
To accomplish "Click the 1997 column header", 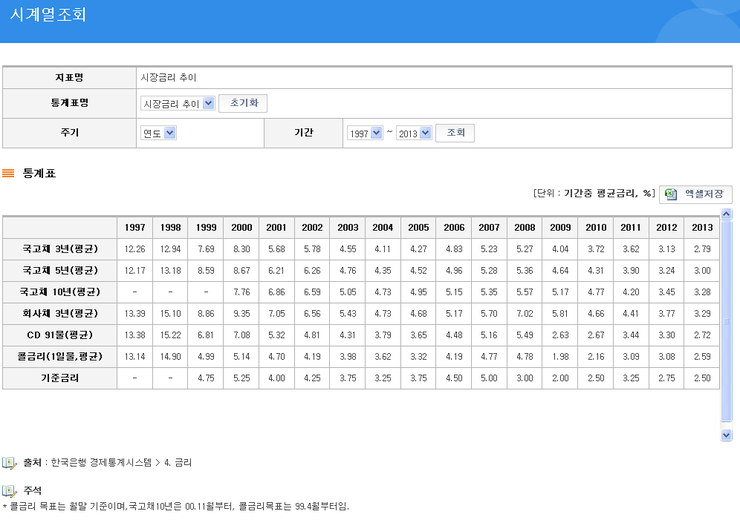I will coord(135,227).
